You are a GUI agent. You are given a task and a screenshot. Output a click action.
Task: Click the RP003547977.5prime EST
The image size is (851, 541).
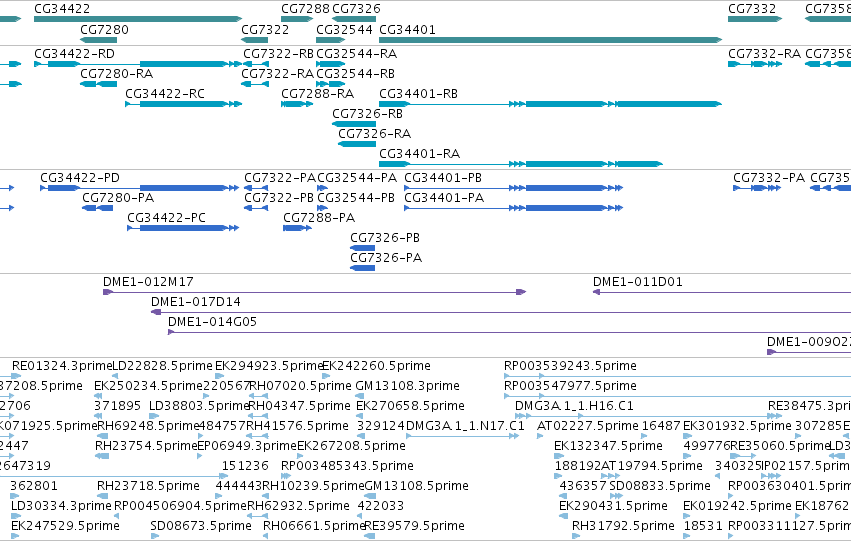pos(677,396)
